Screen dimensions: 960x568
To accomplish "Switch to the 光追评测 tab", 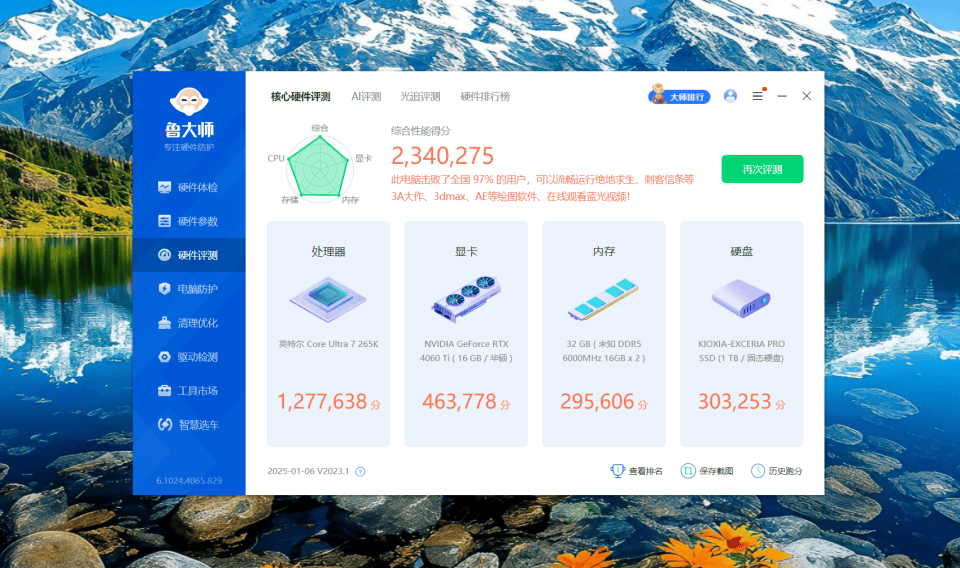I will (420, 97).
